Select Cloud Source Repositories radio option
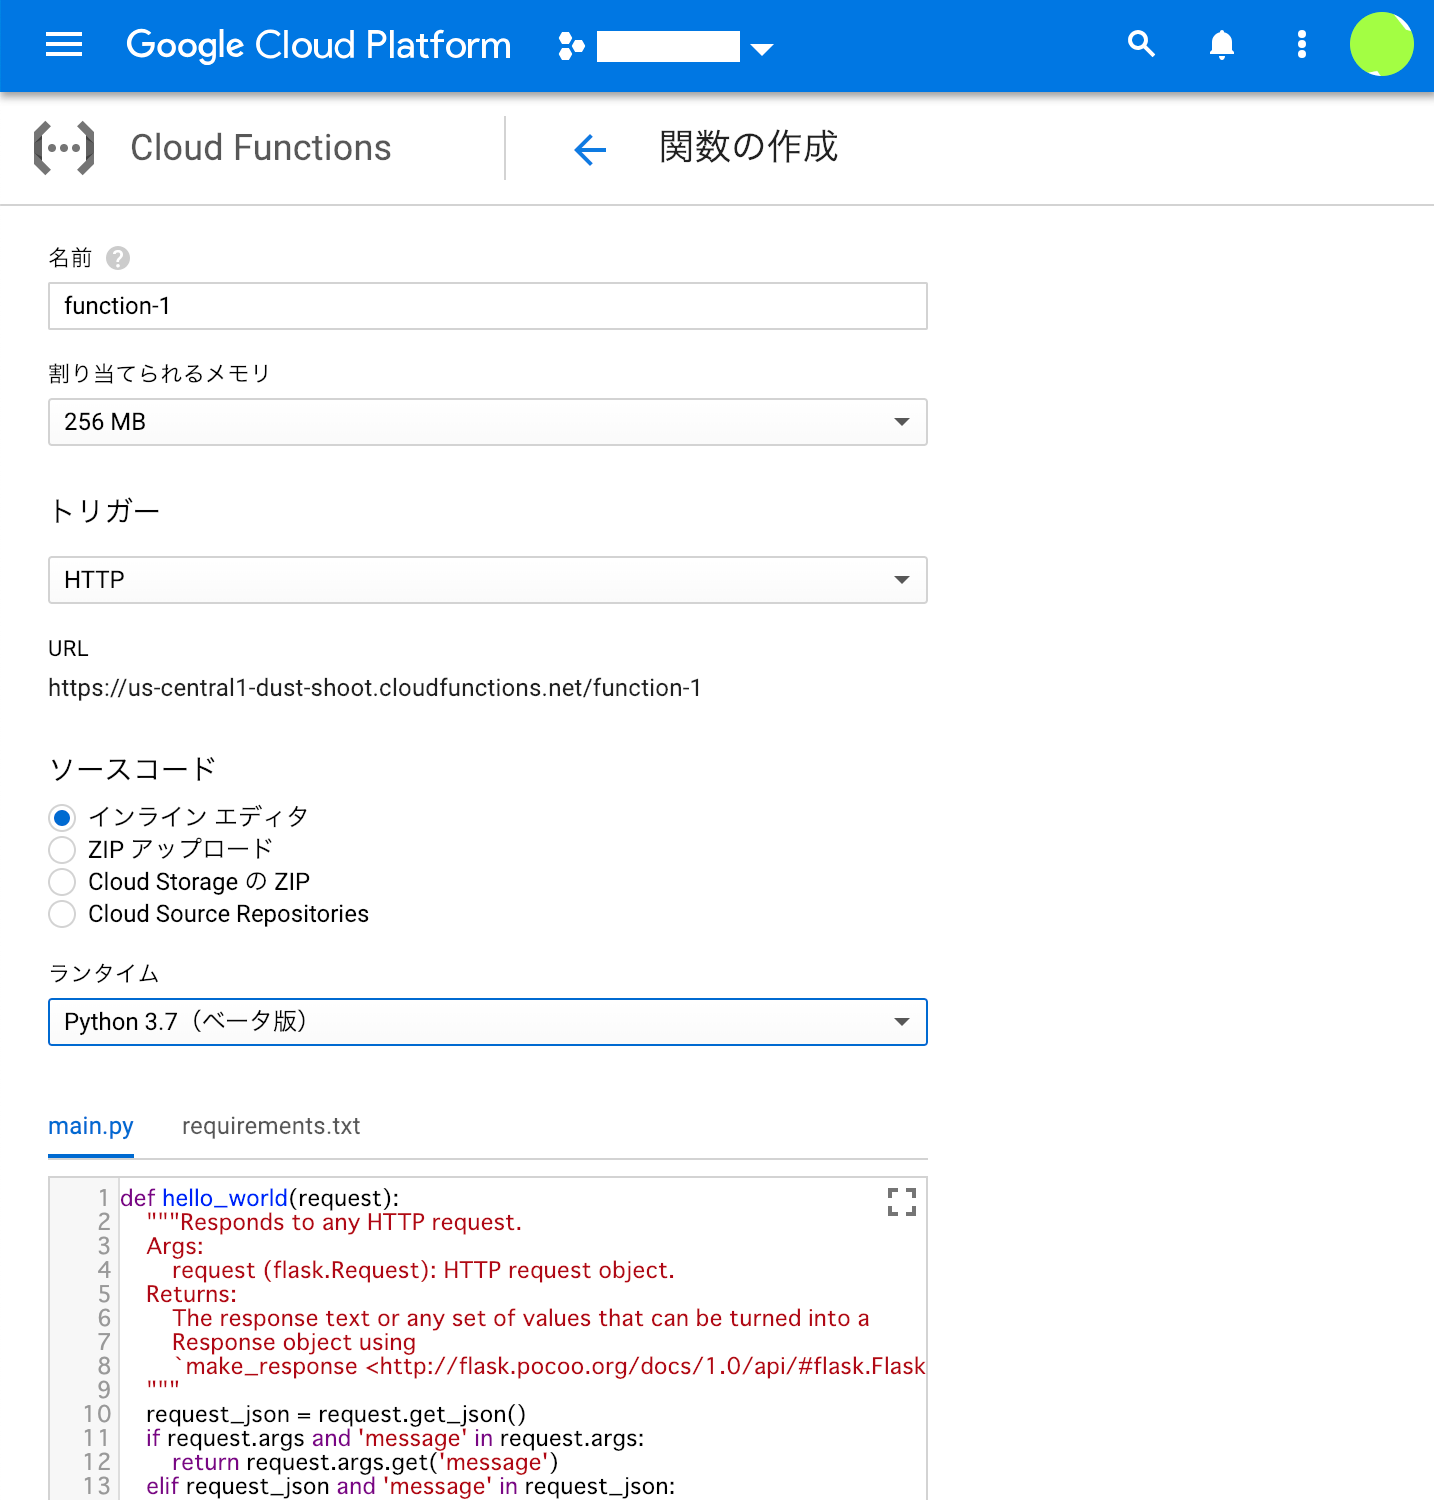Viewport: 1434px width, 1500px height. tap(62, 914)
